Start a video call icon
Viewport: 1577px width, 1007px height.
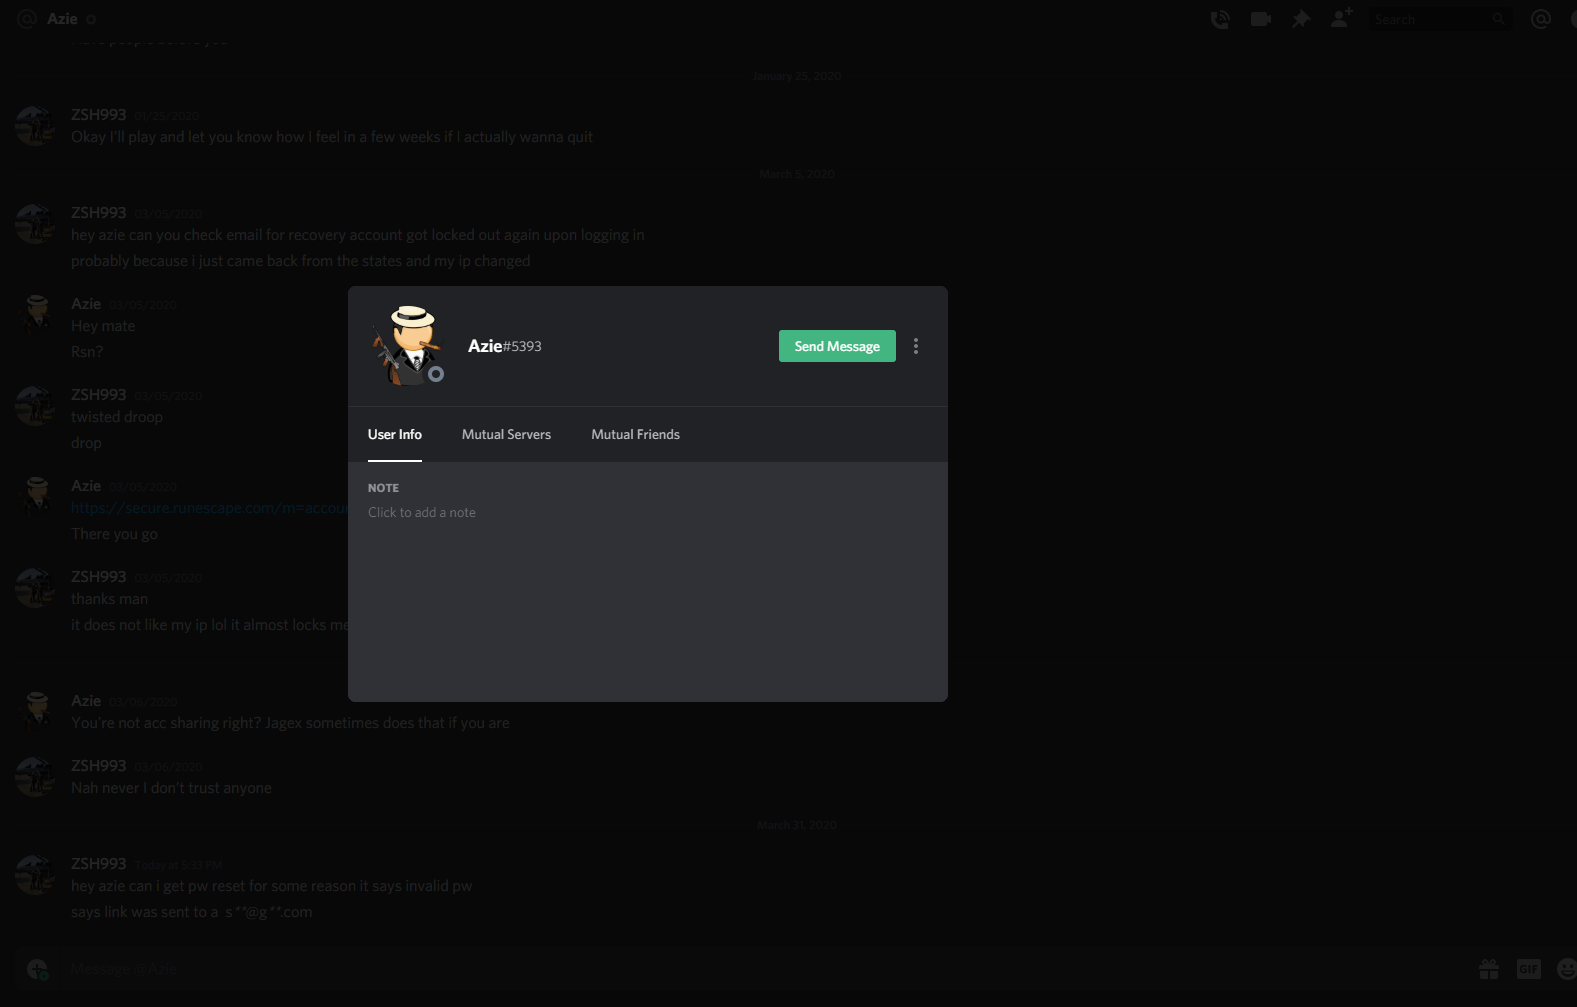point(1260,19)
